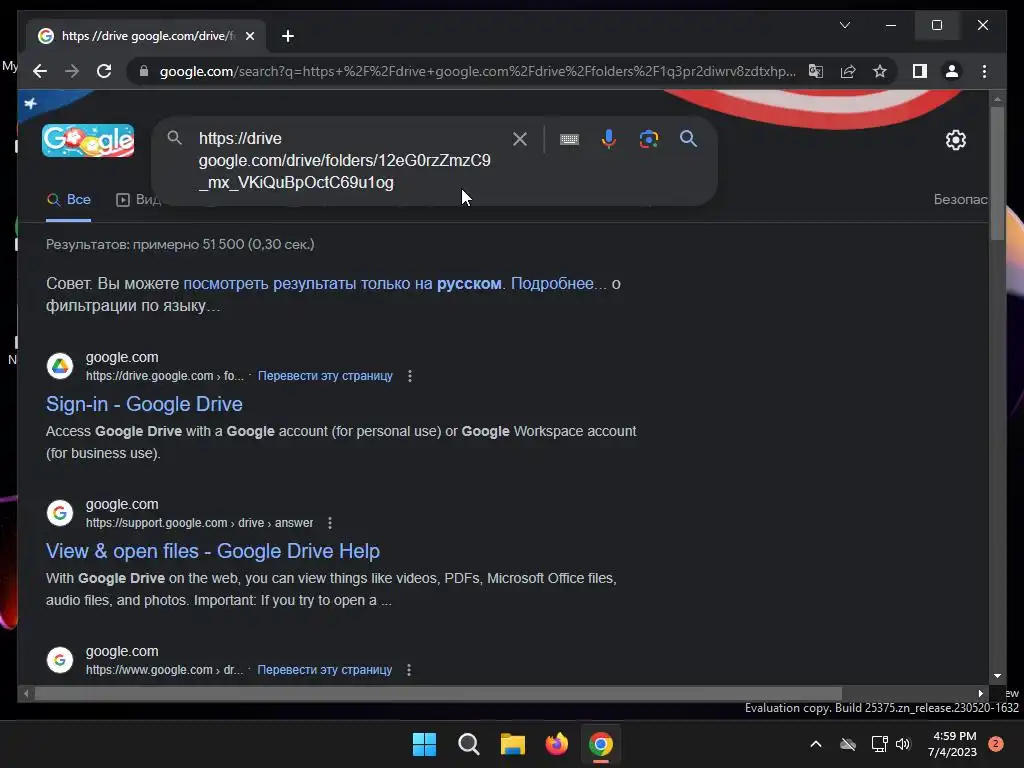Image resolution: width=1024 pixels, height=768 pixels.
Task: Click the horizontal scrollbar thumb
Action: 438,694
